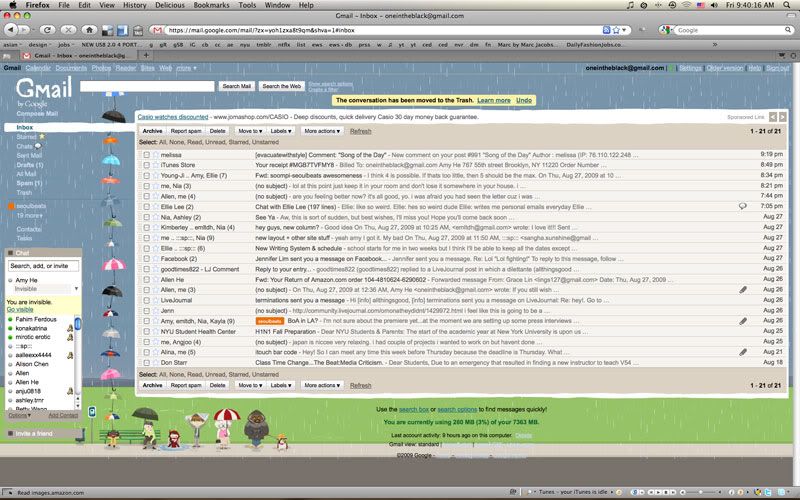Viewport: 800px width, 500px height.
Task: Reload the page with the refresh icon
Action: coord(47,30)
